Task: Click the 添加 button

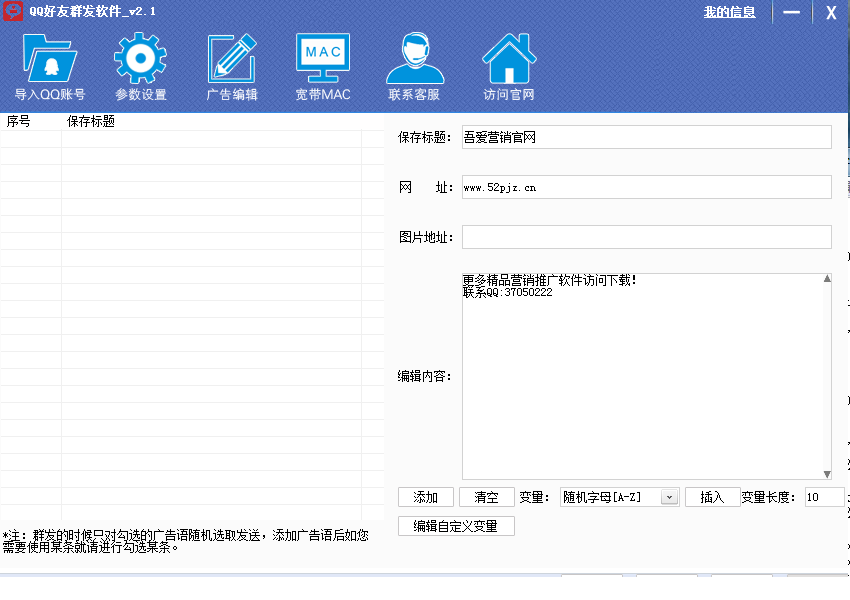Action: tap(426, 497)
